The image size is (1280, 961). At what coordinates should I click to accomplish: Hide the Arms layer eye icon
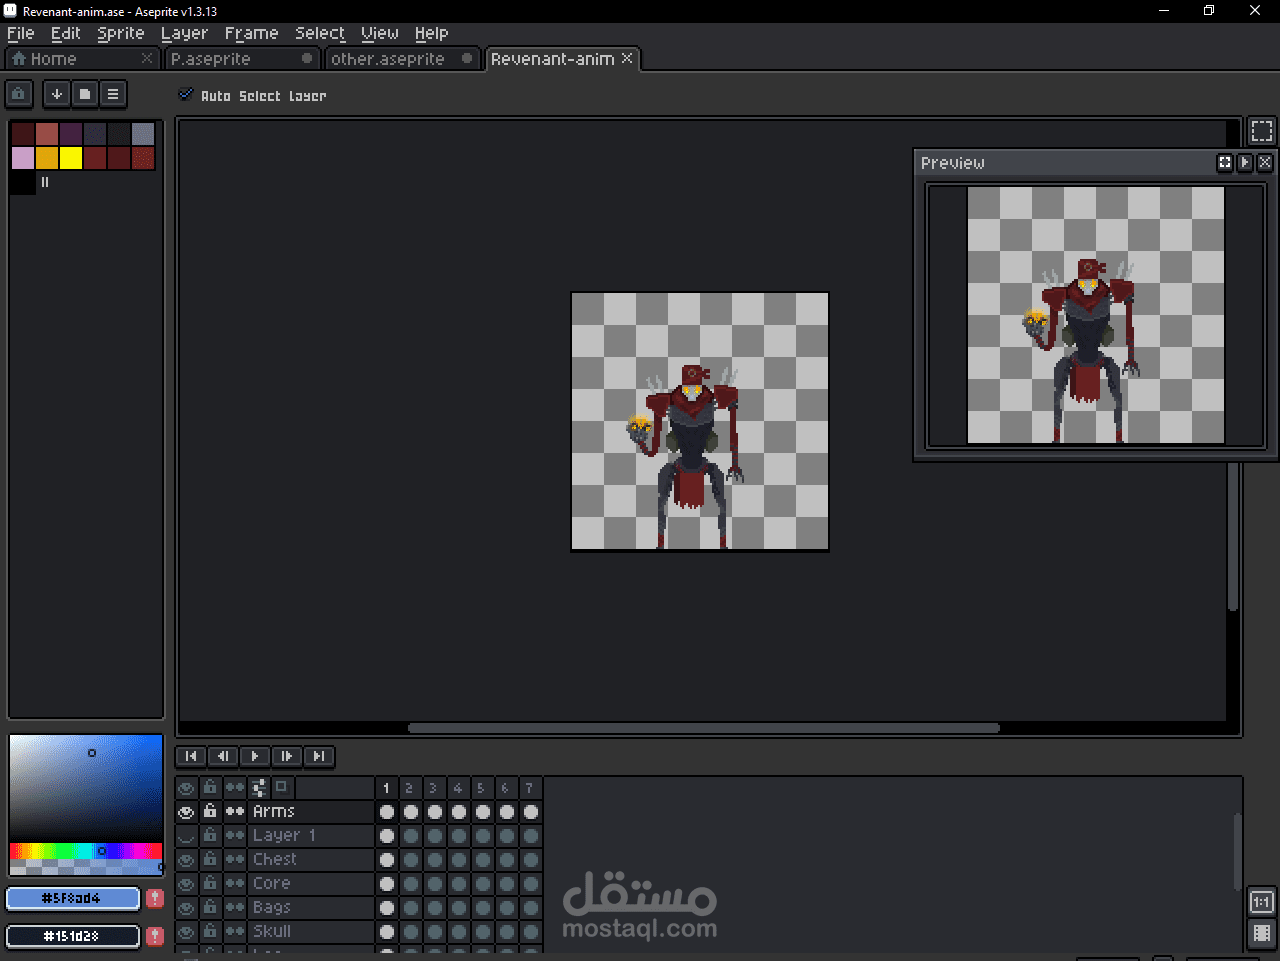pos(186,812)
